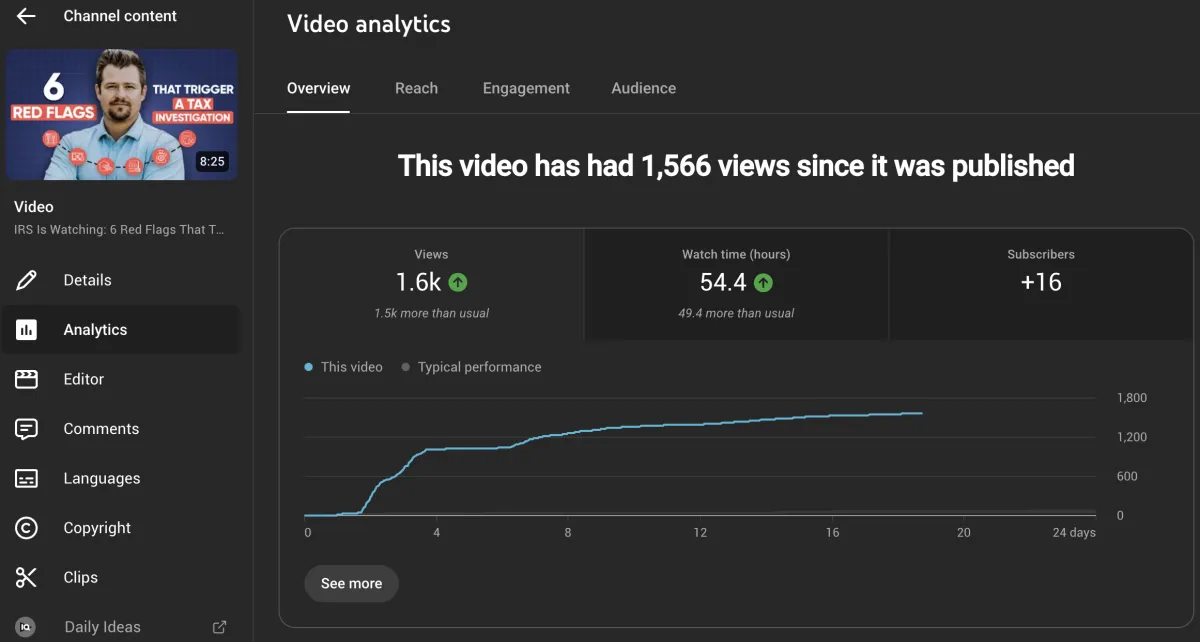Click the video title 'IRS Is Watching'

tap(119, 230)
